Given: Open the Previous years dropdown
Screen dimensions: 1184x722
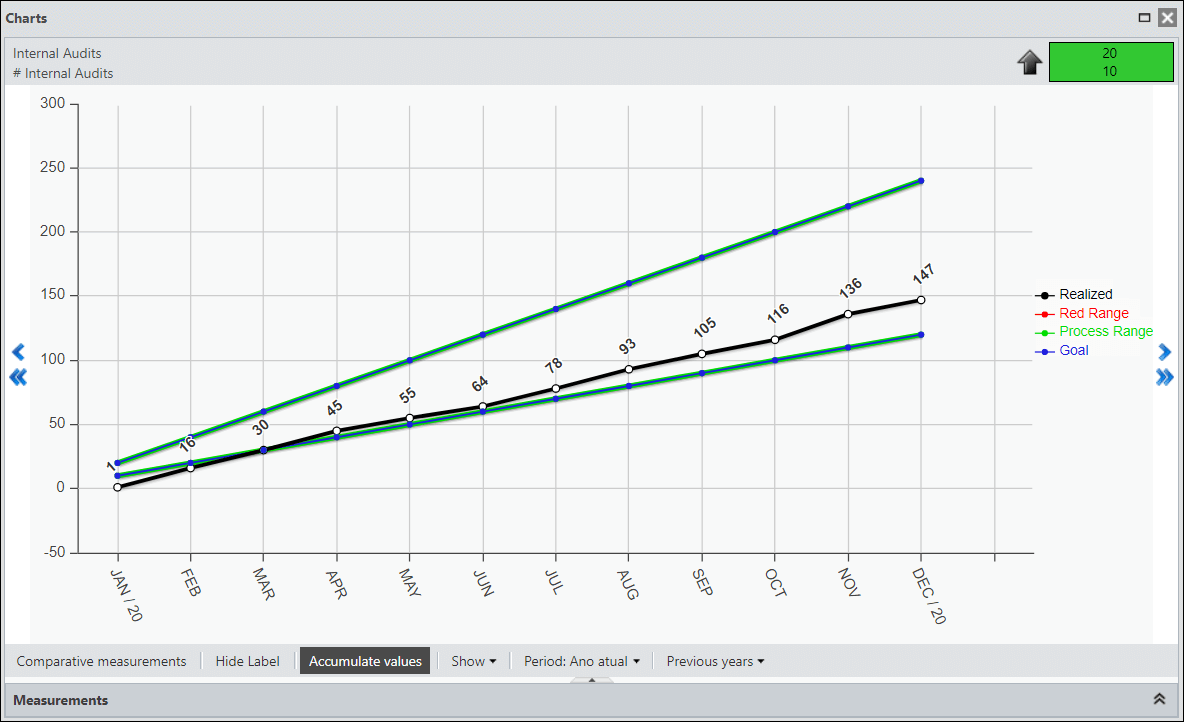Looking at the screenshot, I should coord(715,661).
